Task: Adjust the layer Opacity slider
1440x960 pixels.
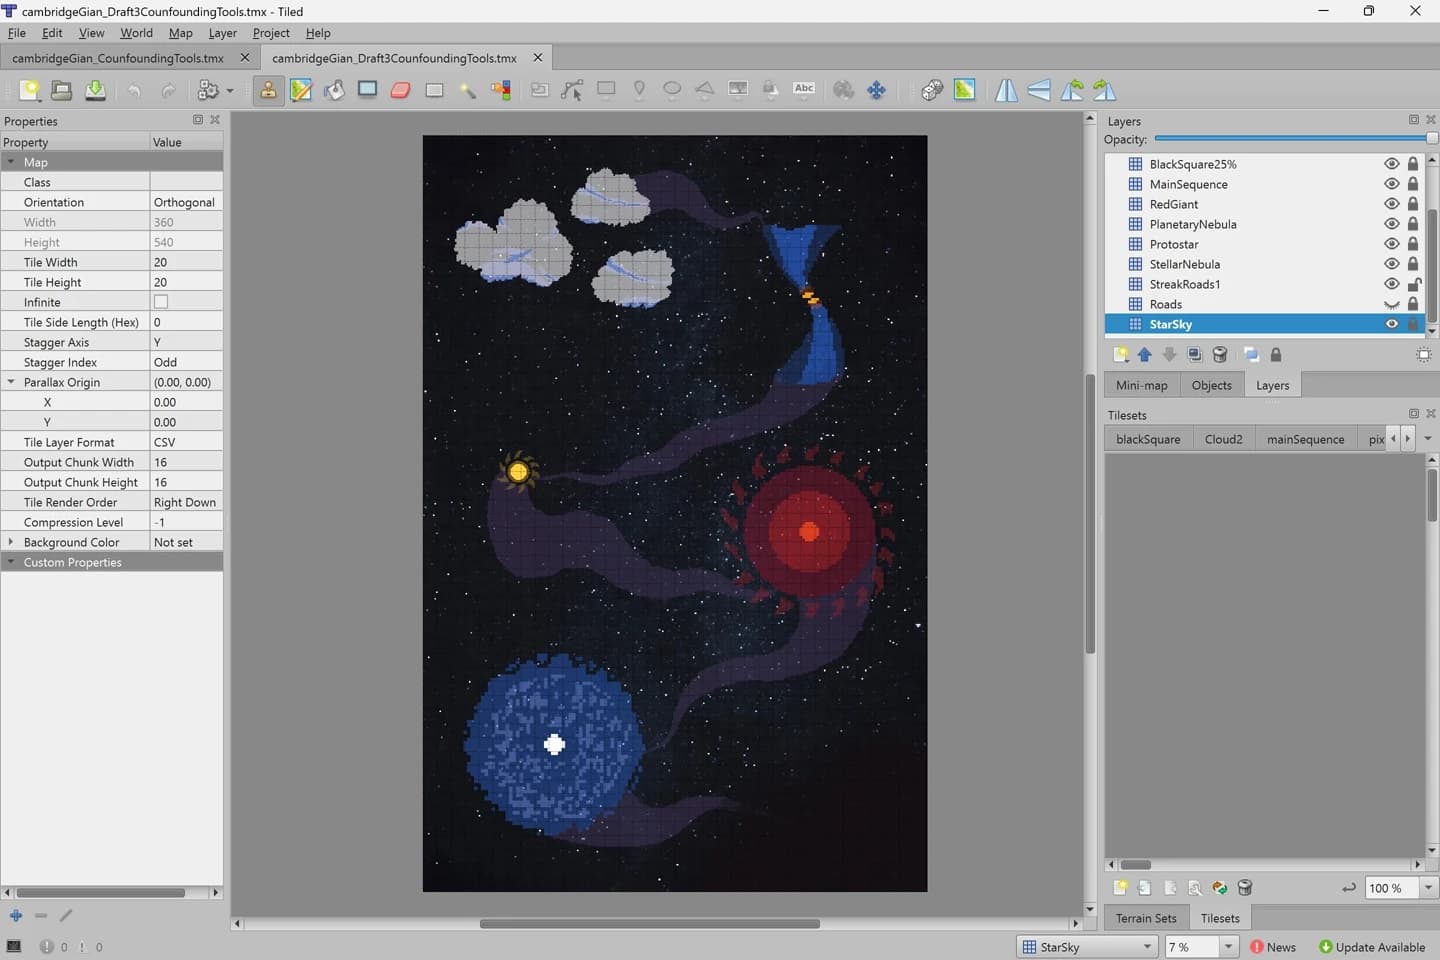Action: point(1295,139)
